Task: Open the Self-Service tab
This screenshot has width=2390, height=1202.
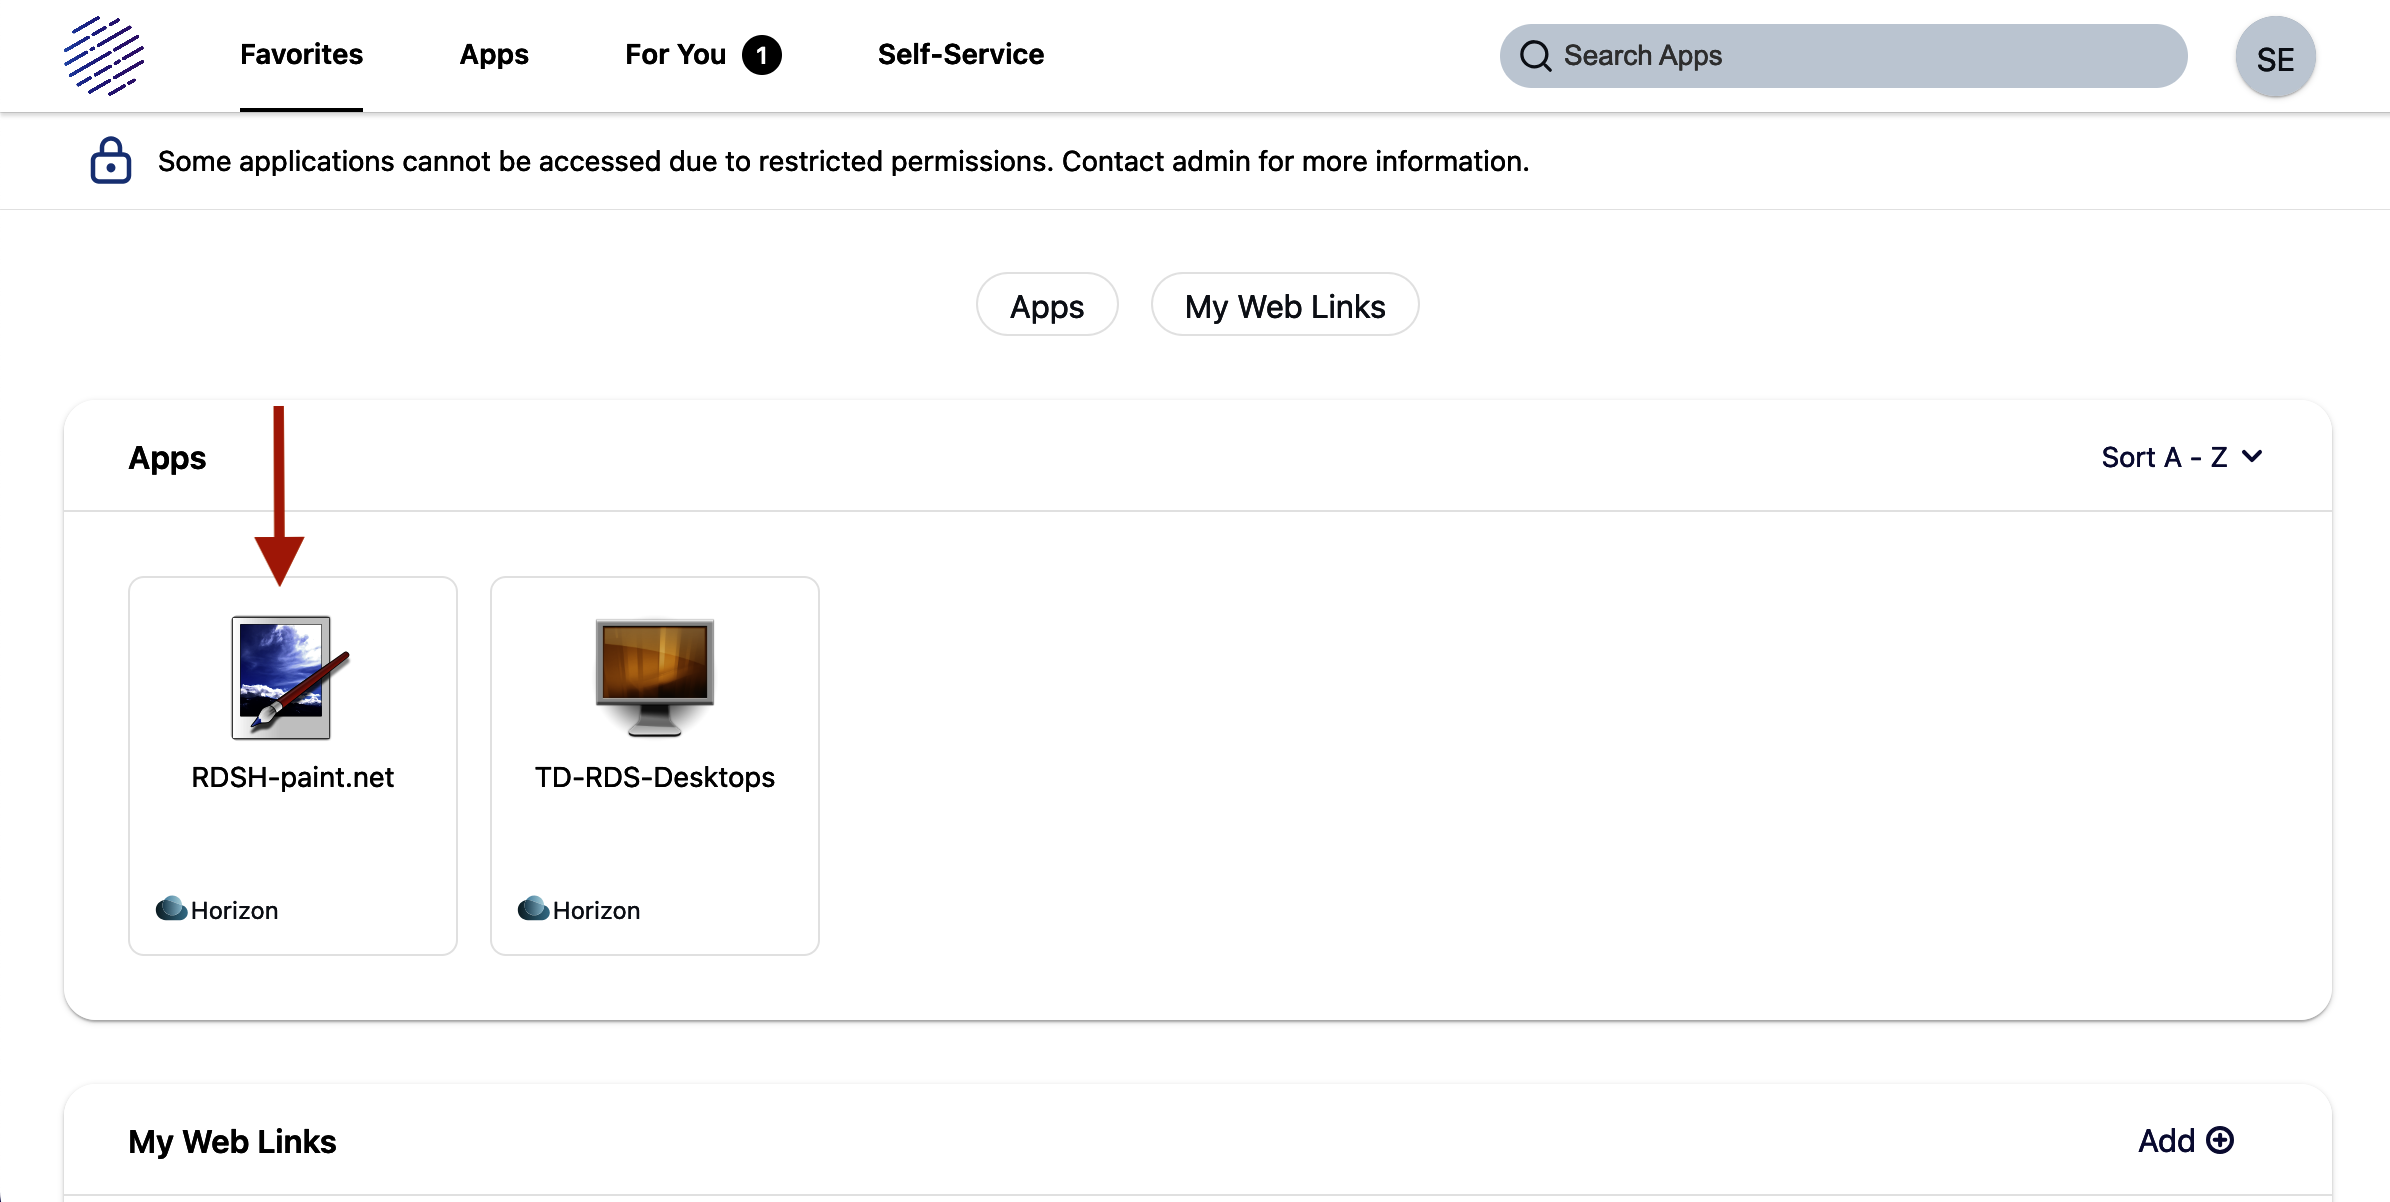Action: point(960,54)
